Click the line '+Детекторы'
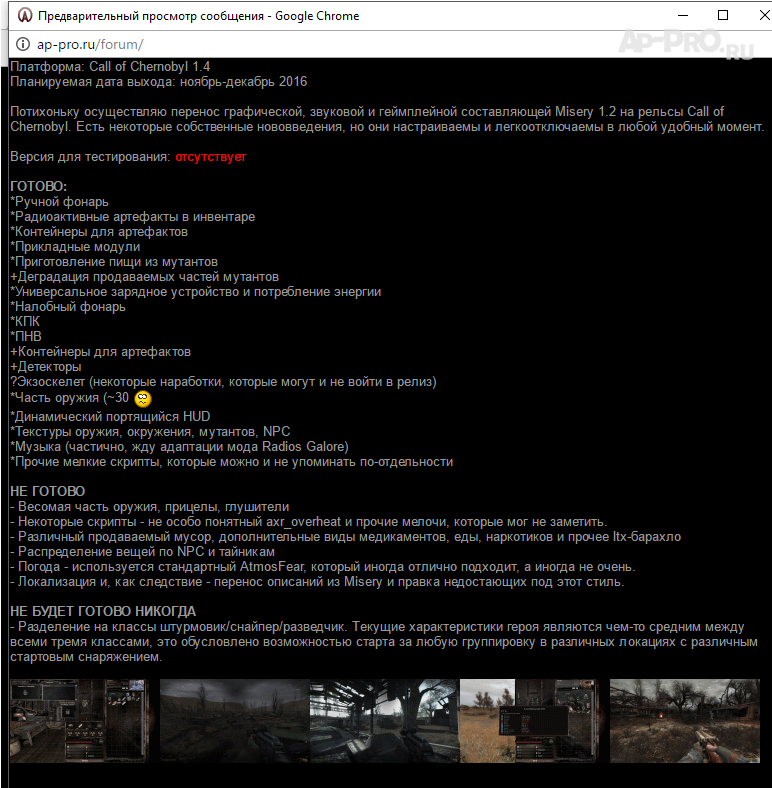772x788 pixels. (46, 367)
